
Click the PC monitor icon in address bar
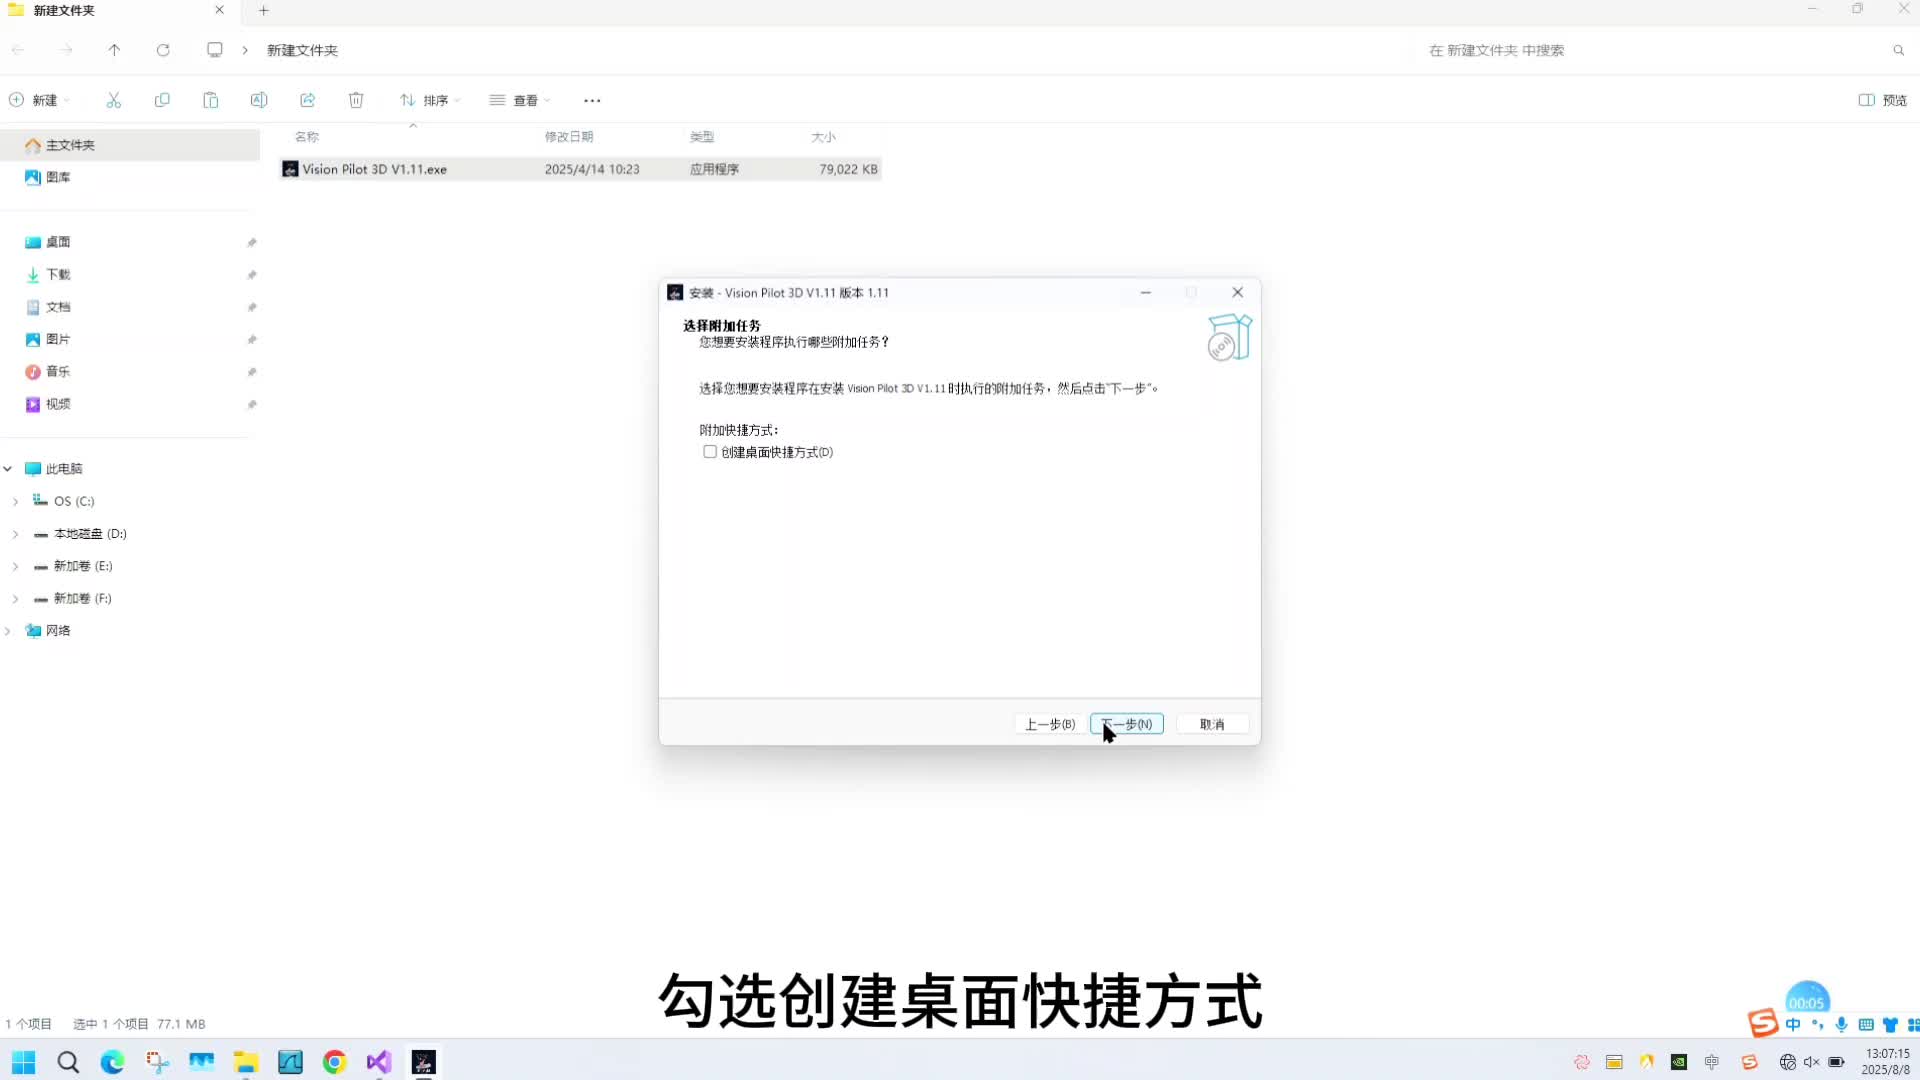(215, 50)
